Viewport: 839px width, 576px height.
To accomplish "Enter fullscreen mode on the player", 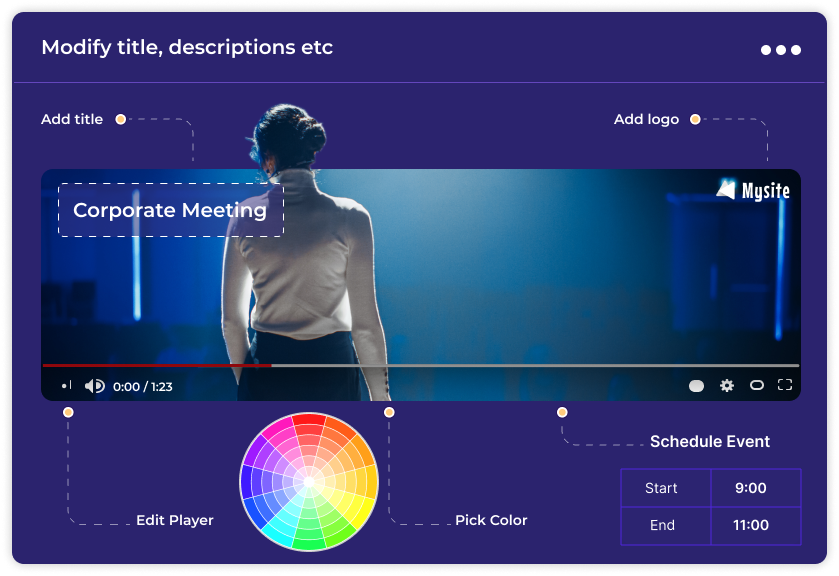I will tap(785, 385).
